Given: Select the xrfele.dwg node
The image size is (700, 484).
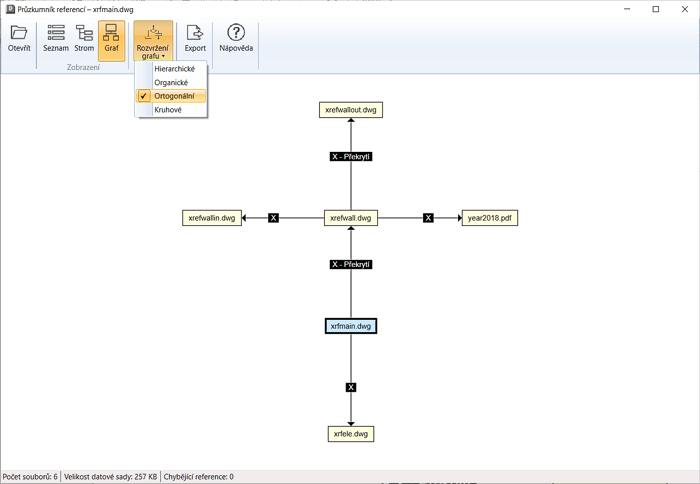Looking at the screenshot, I should (351, 434).
